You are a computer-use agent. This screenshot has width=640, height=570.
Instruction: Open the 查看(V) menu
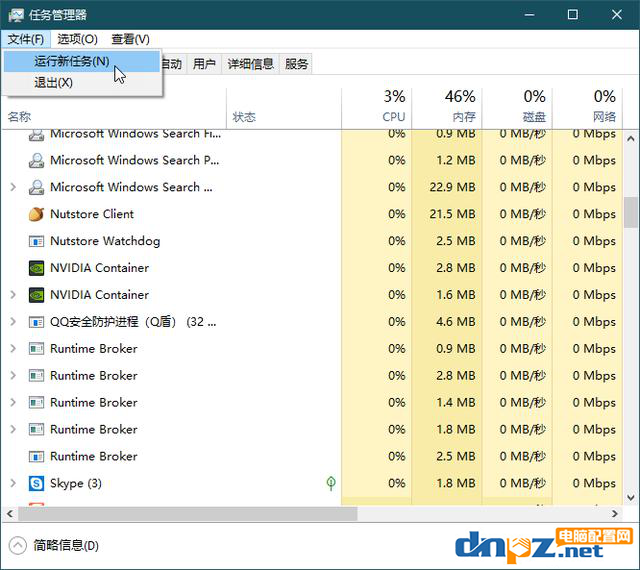pos(130,39)
